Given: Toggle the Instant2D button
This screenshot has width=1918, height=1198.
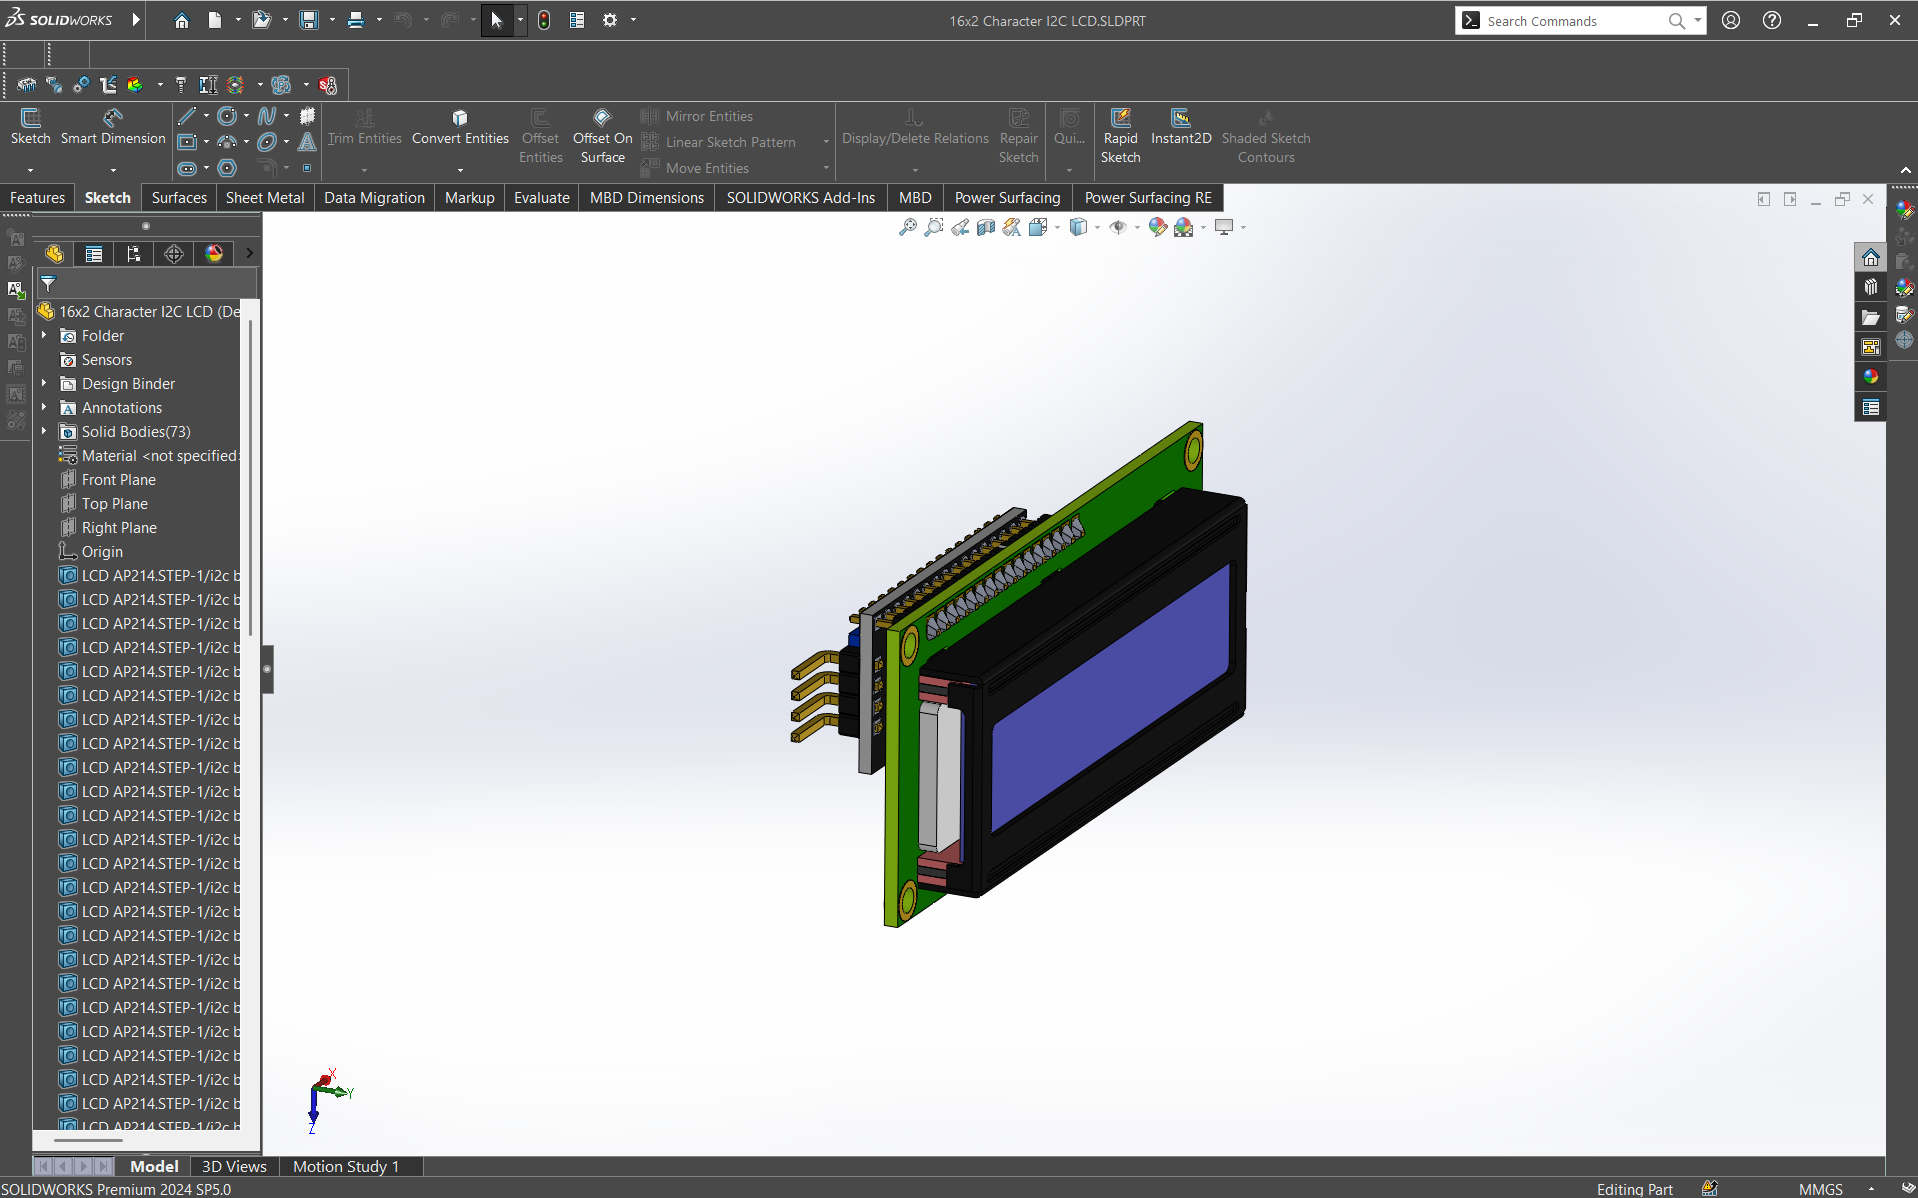Looking at the screenshot, I should (1180, 127).
